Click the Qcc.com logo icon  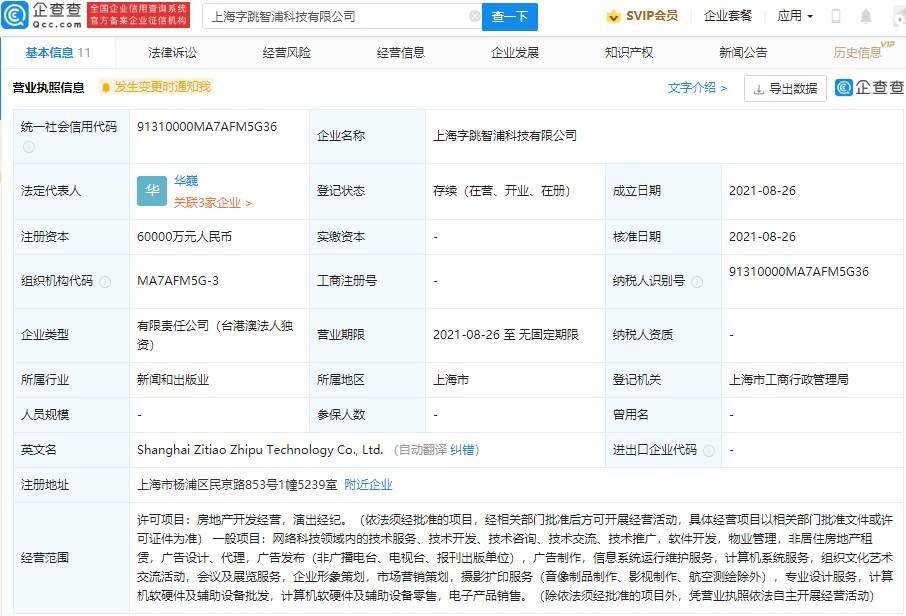pos(14,15)
